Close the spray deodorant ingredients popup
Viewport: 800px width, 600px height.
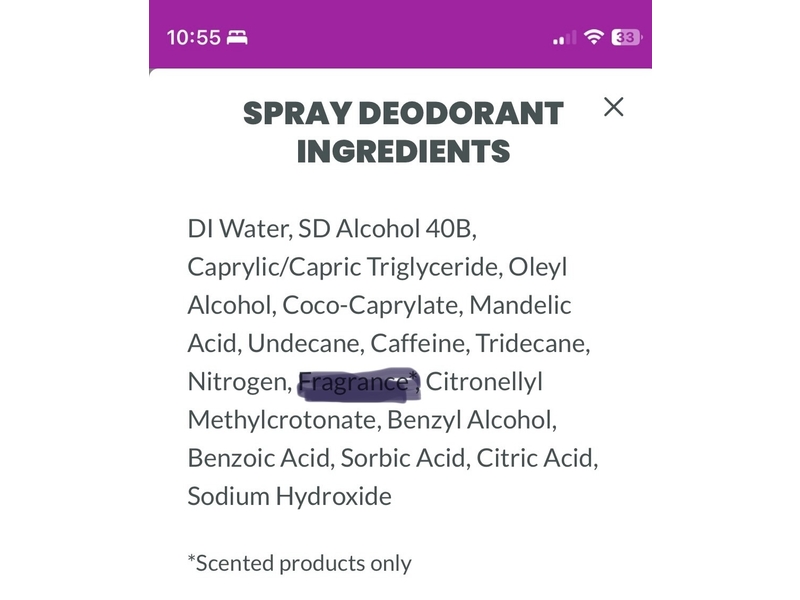click(x=613, y=107)
